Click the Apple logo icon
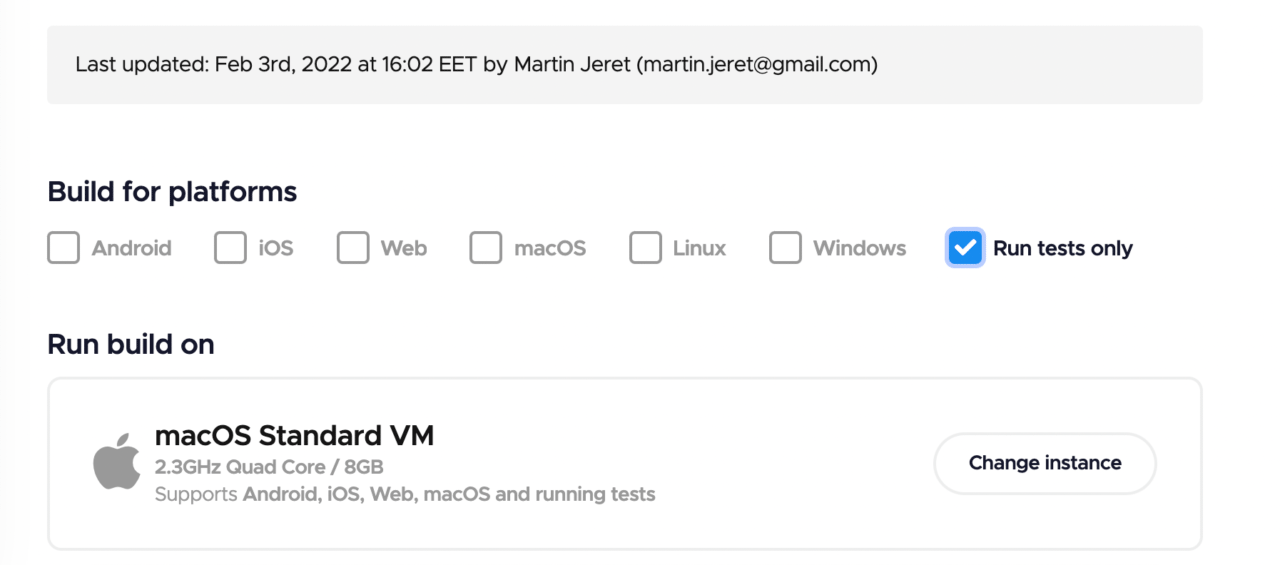Image resolution: width=1280 pixels, height=565 pixels. click(x=117, y=461)
